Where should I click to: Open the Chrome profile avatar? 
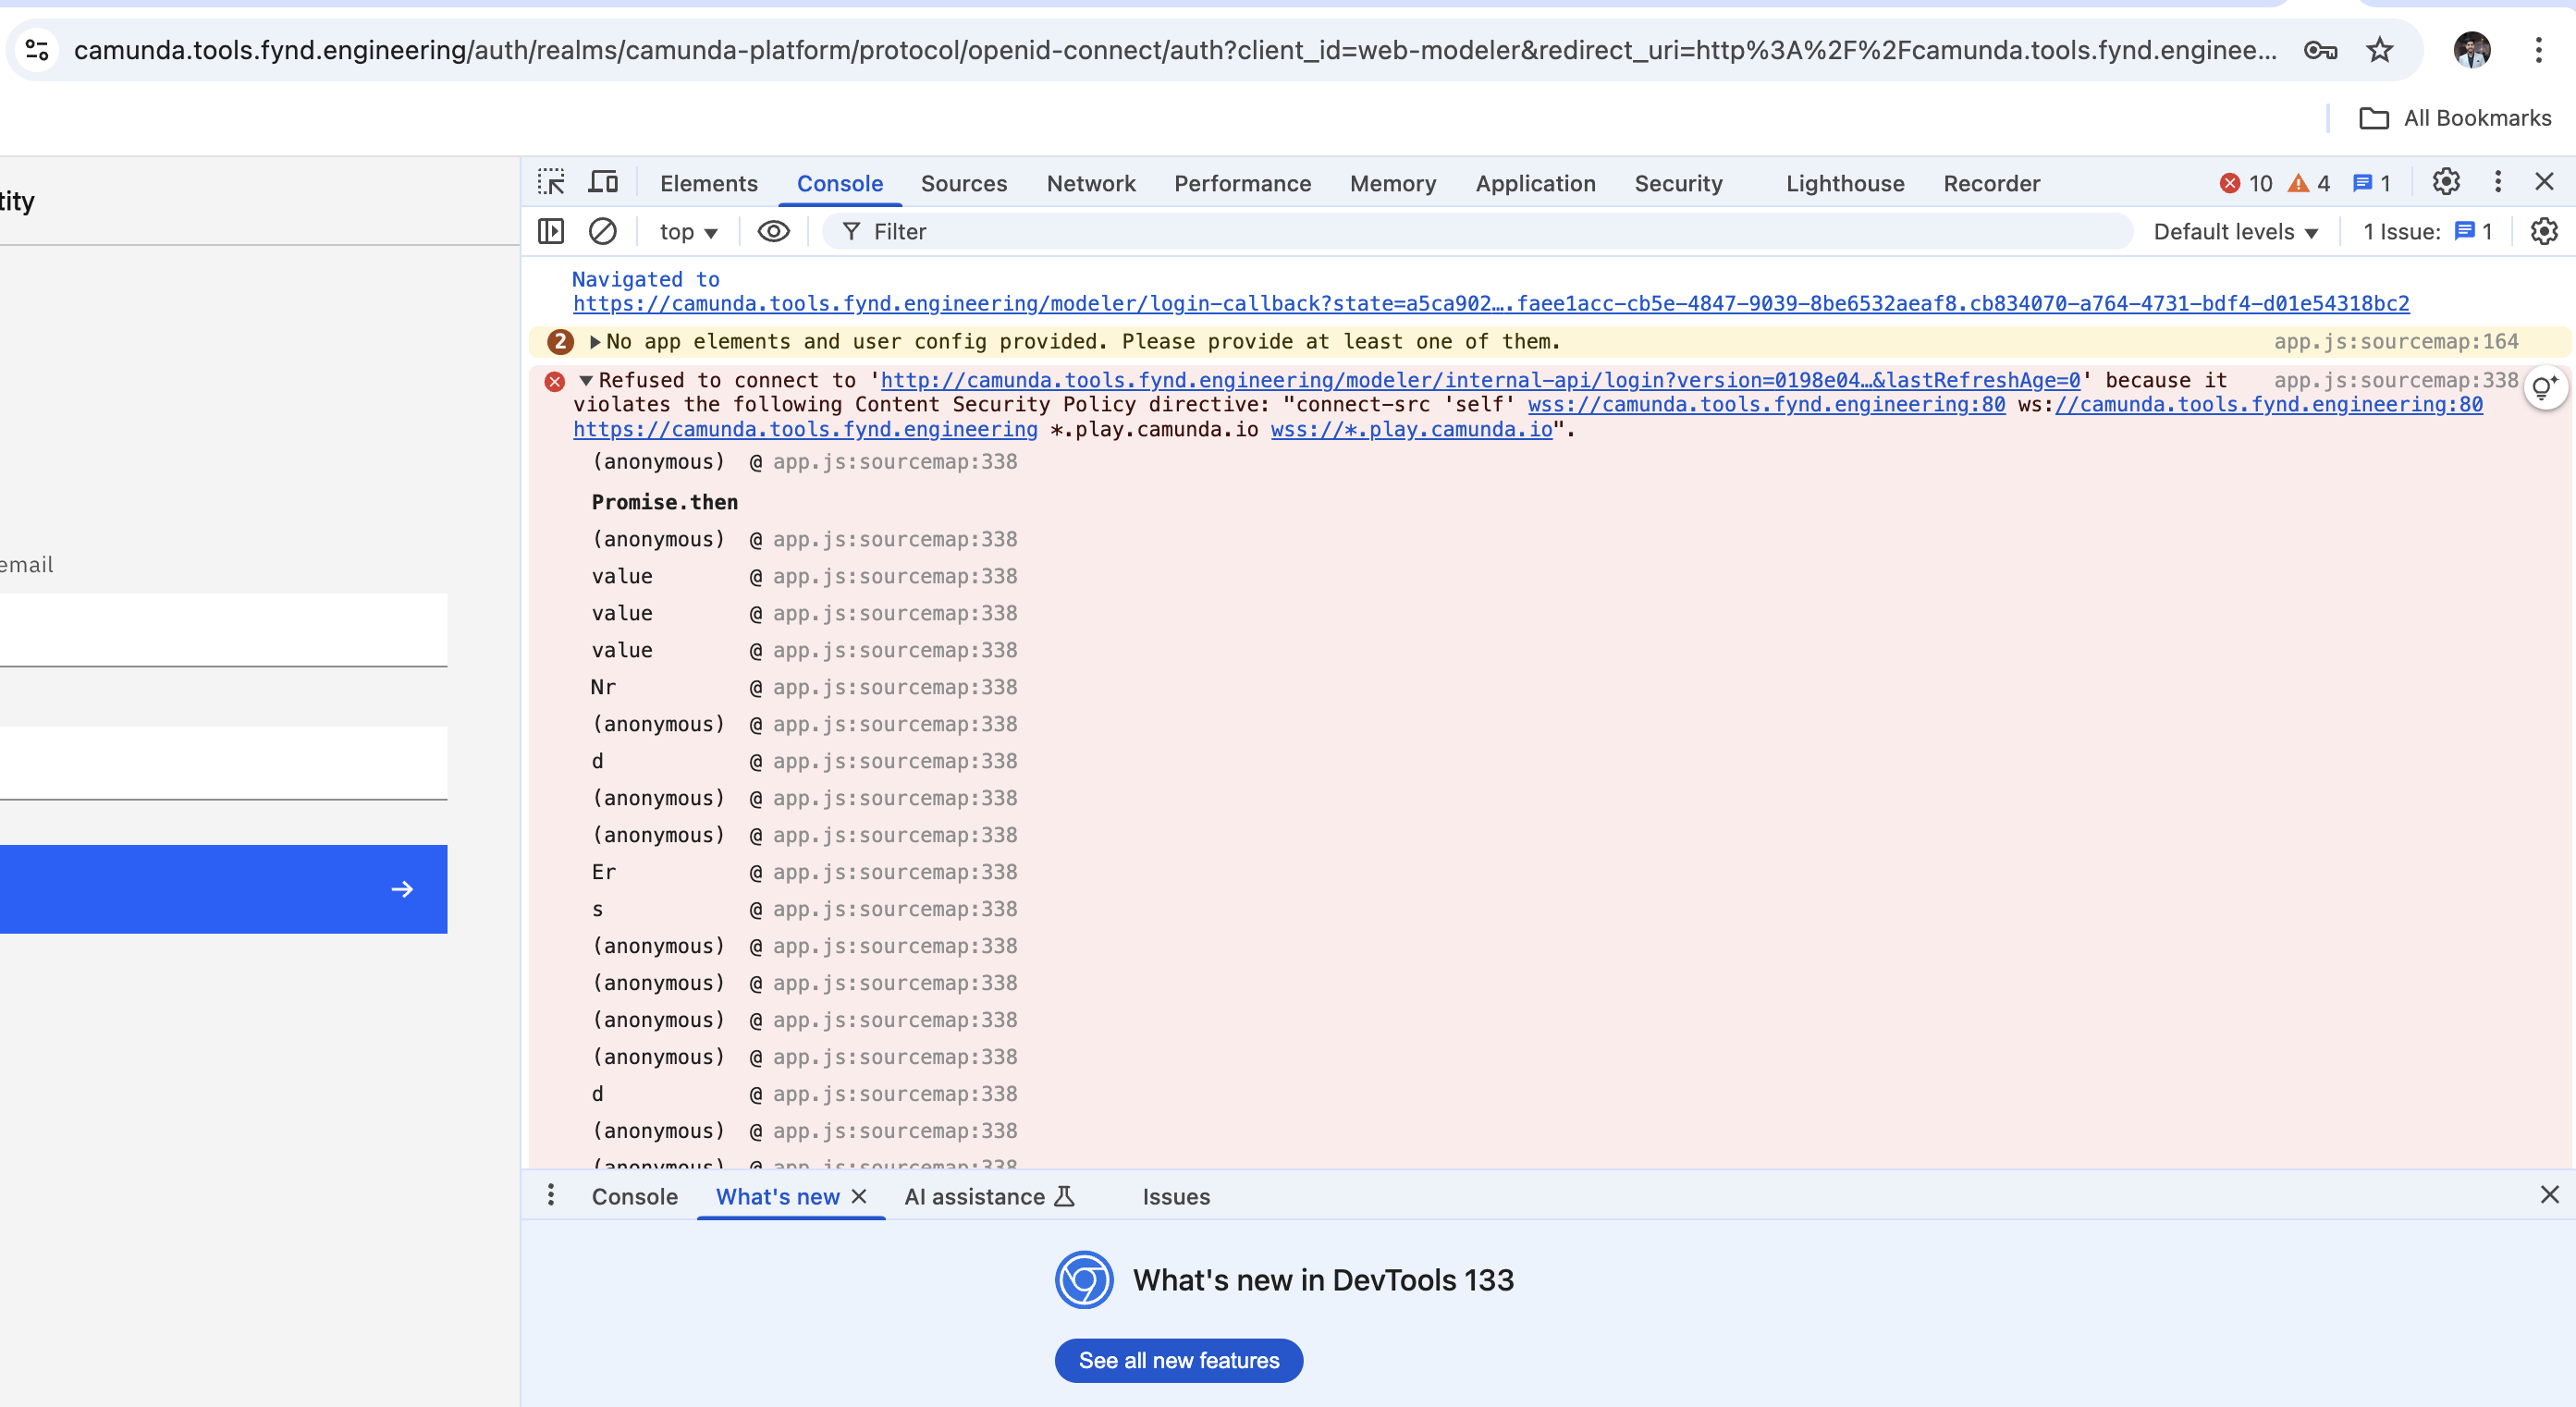[2471, 50]
